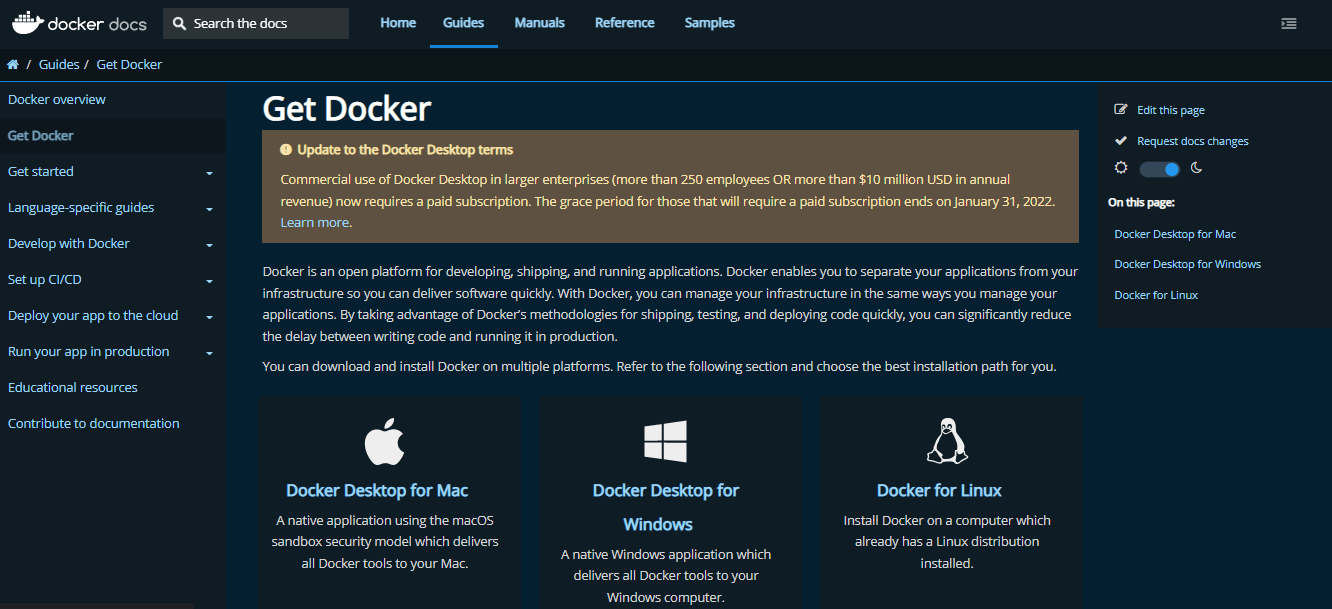Jump to Docker for Linux on-page link
Screen dimensions: 1332x609
coord(1156,295)
